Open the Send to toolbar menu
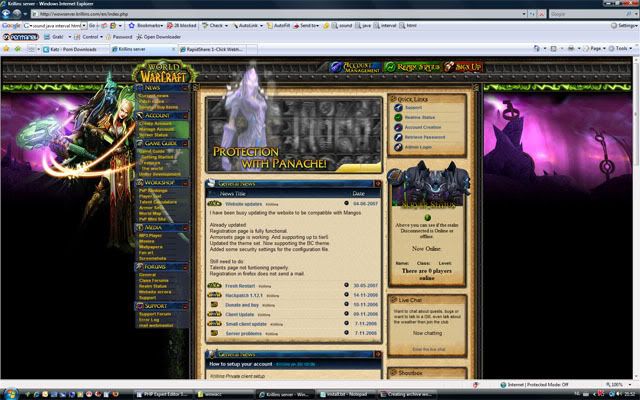640x400 pixels. (306, 25)
